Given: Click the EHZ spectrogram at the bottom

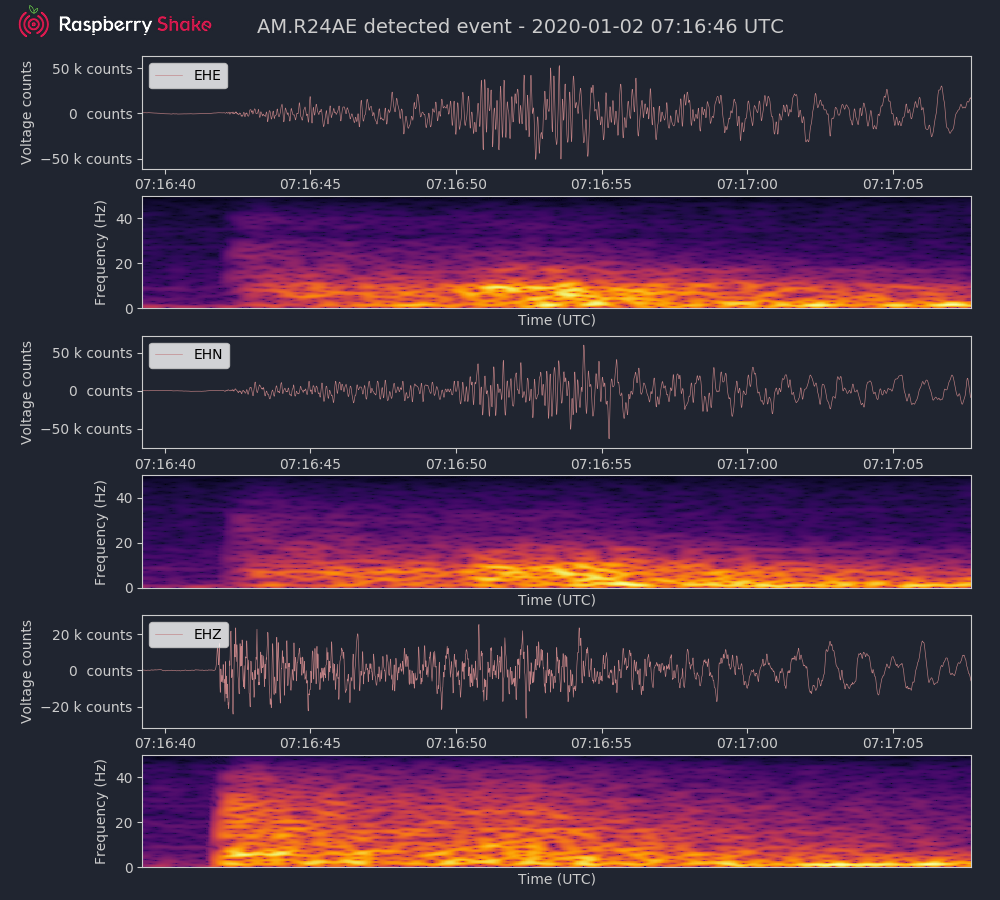Looking at the screenshot, I should point(557,811).
